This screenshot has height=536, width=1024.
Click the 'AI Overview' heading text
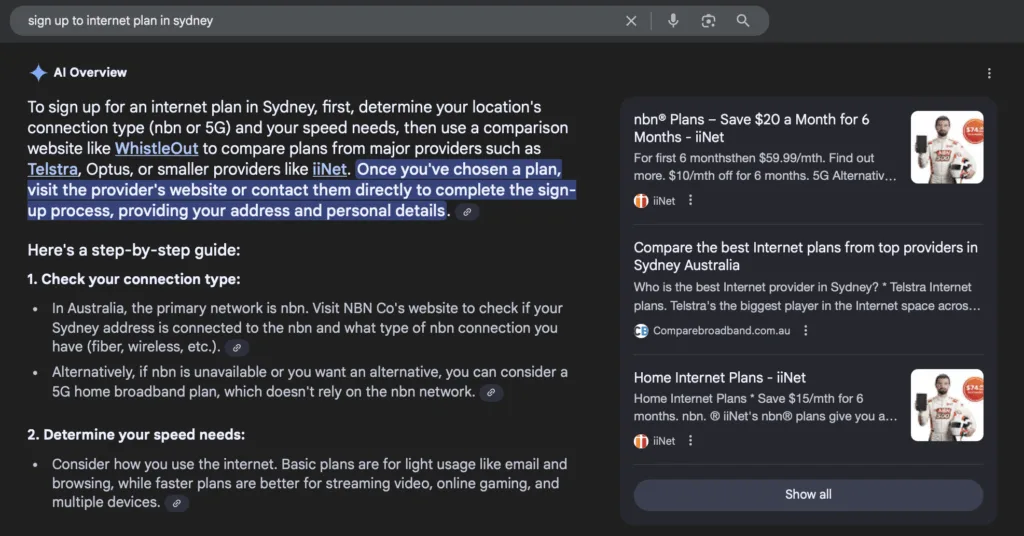click(x=90, y=72)
